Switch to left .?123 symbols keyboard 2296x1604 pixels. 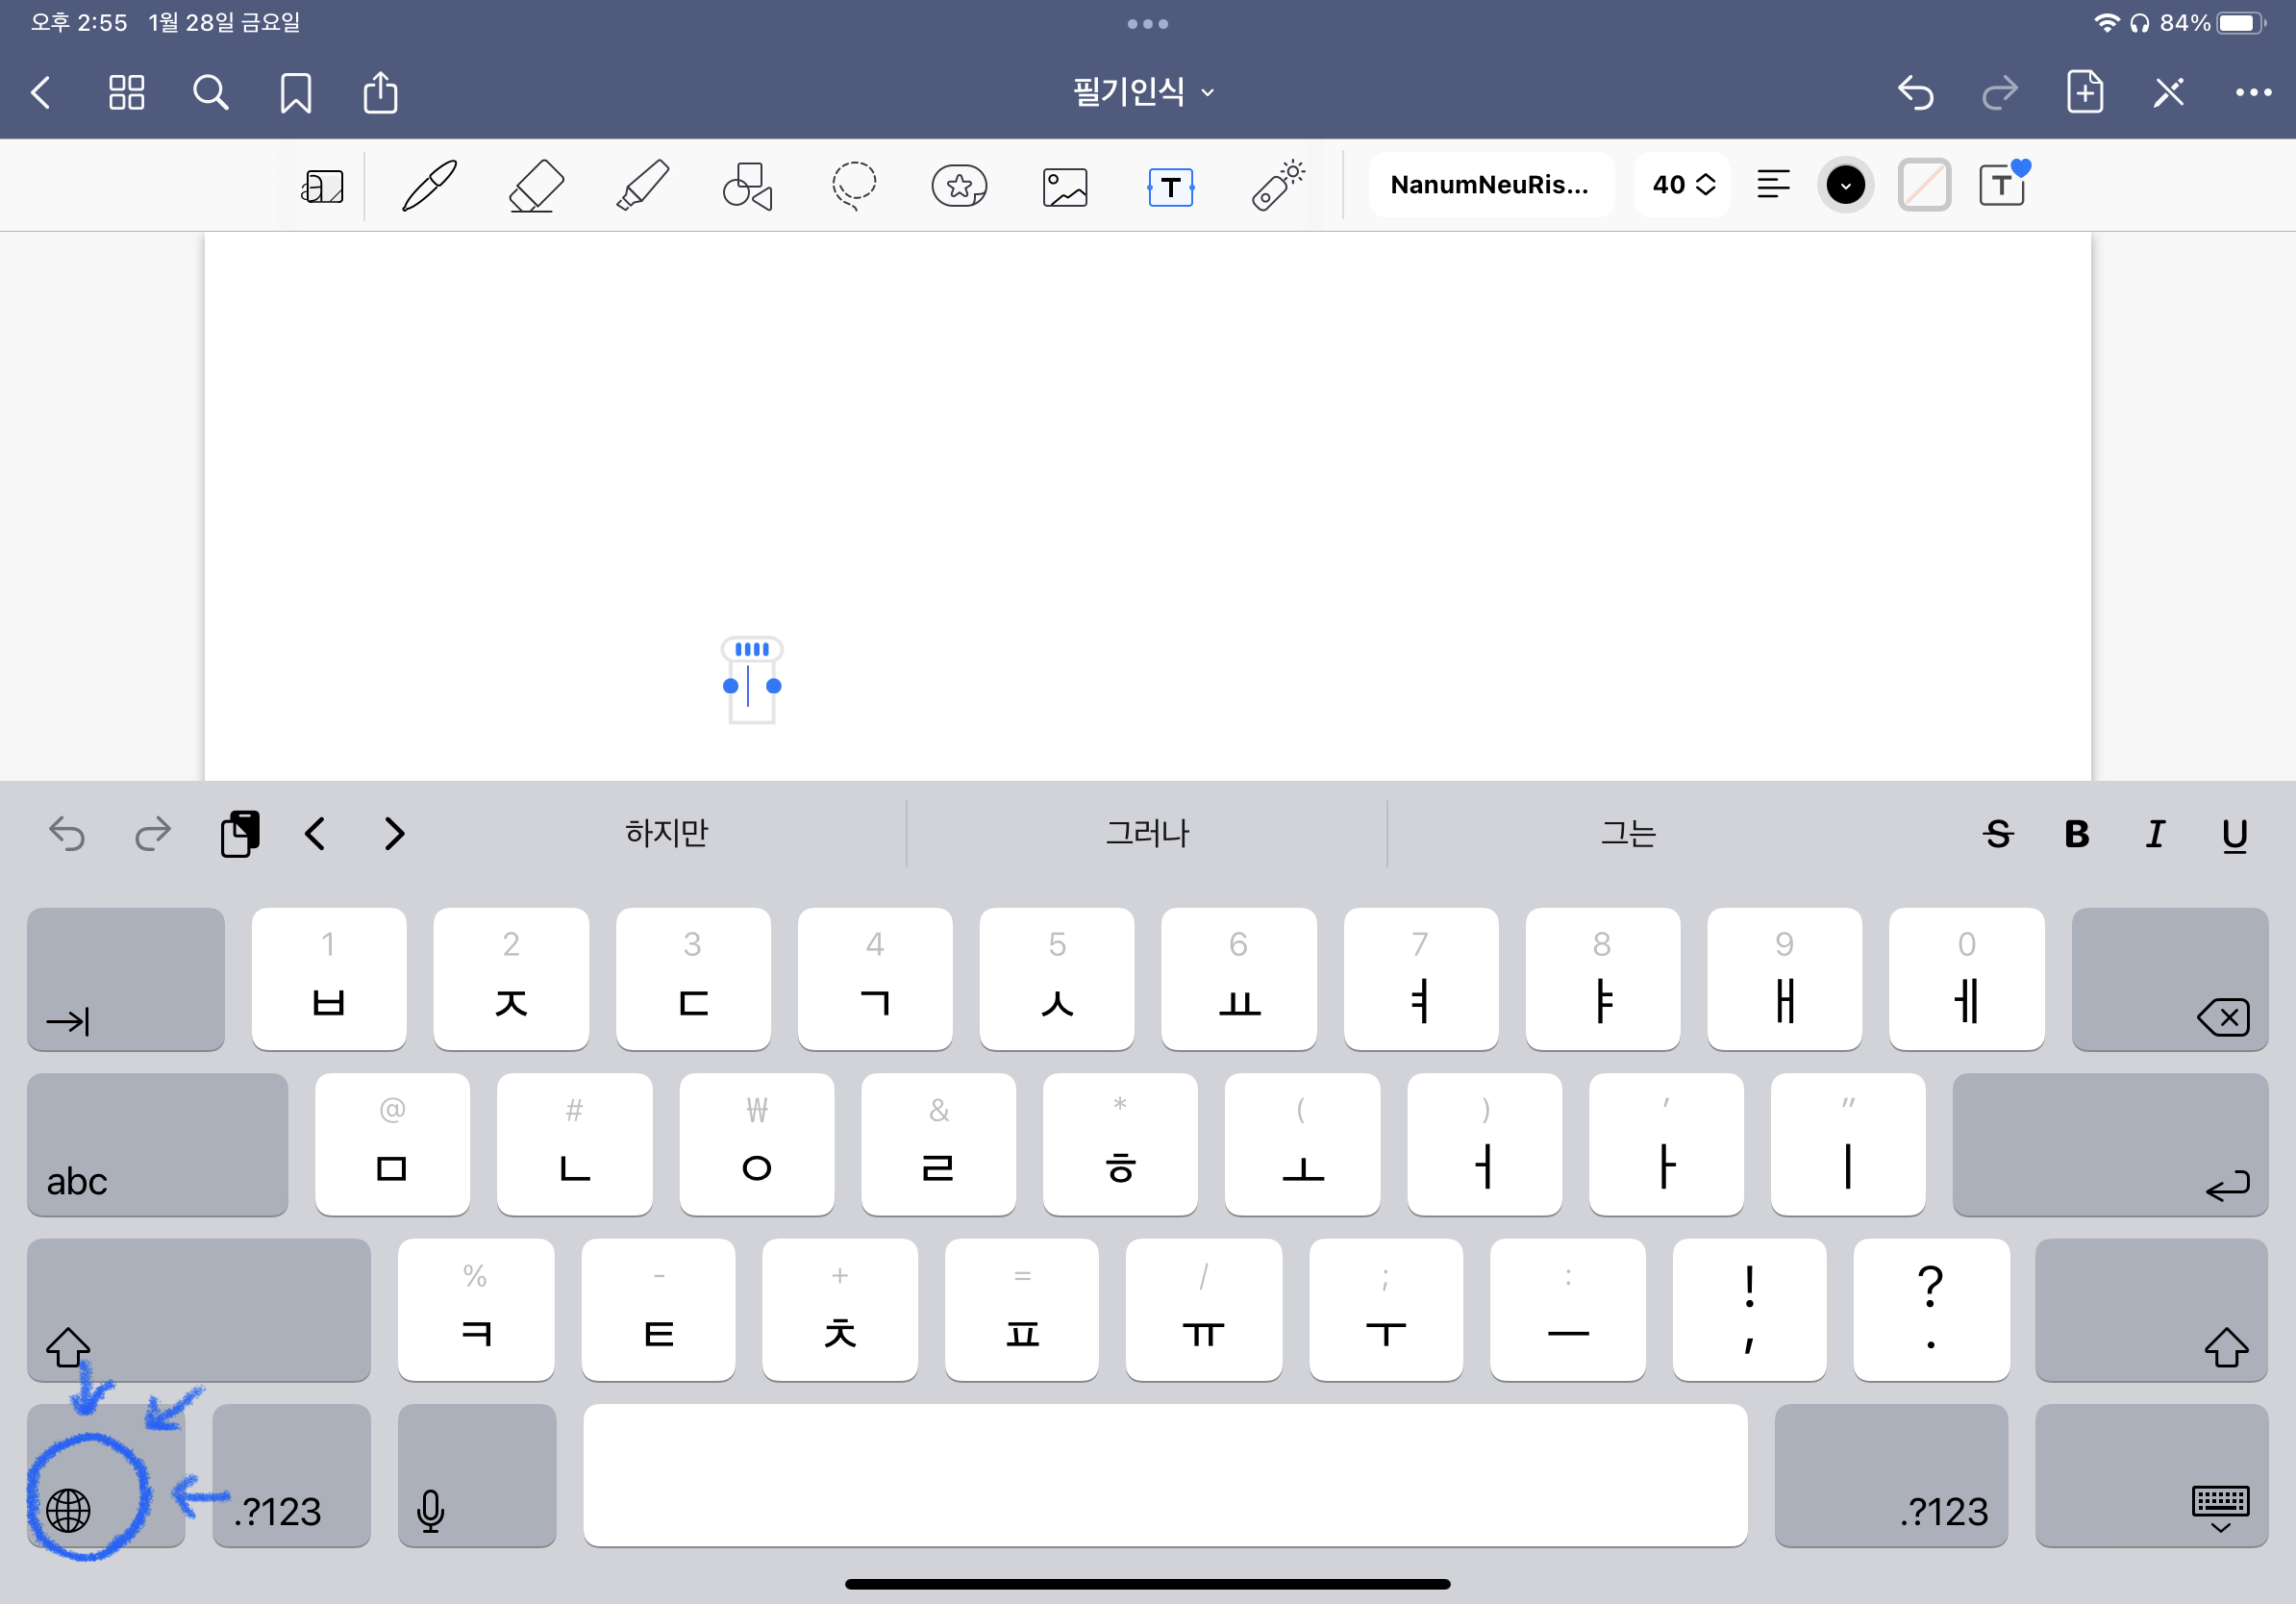(x=292, y=1476)
